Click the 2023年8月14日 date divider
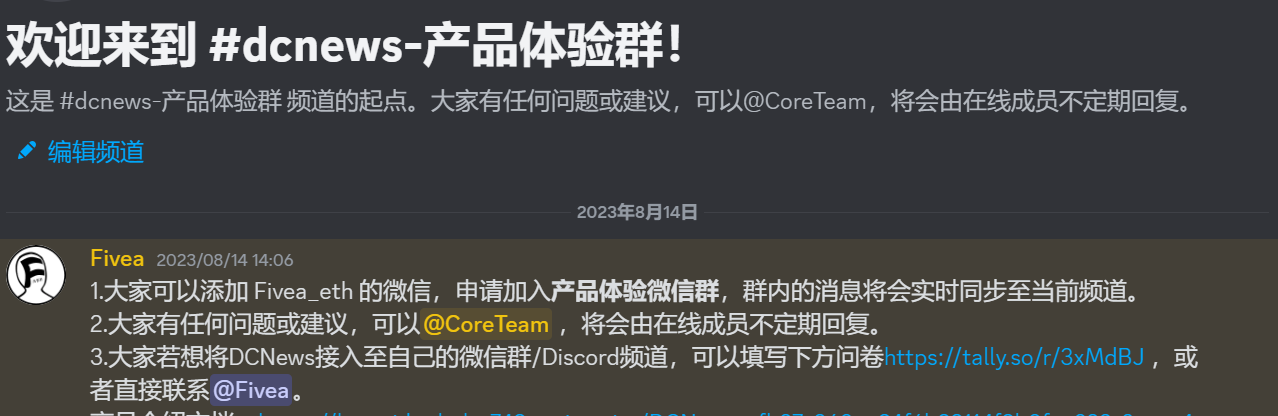 637,212
